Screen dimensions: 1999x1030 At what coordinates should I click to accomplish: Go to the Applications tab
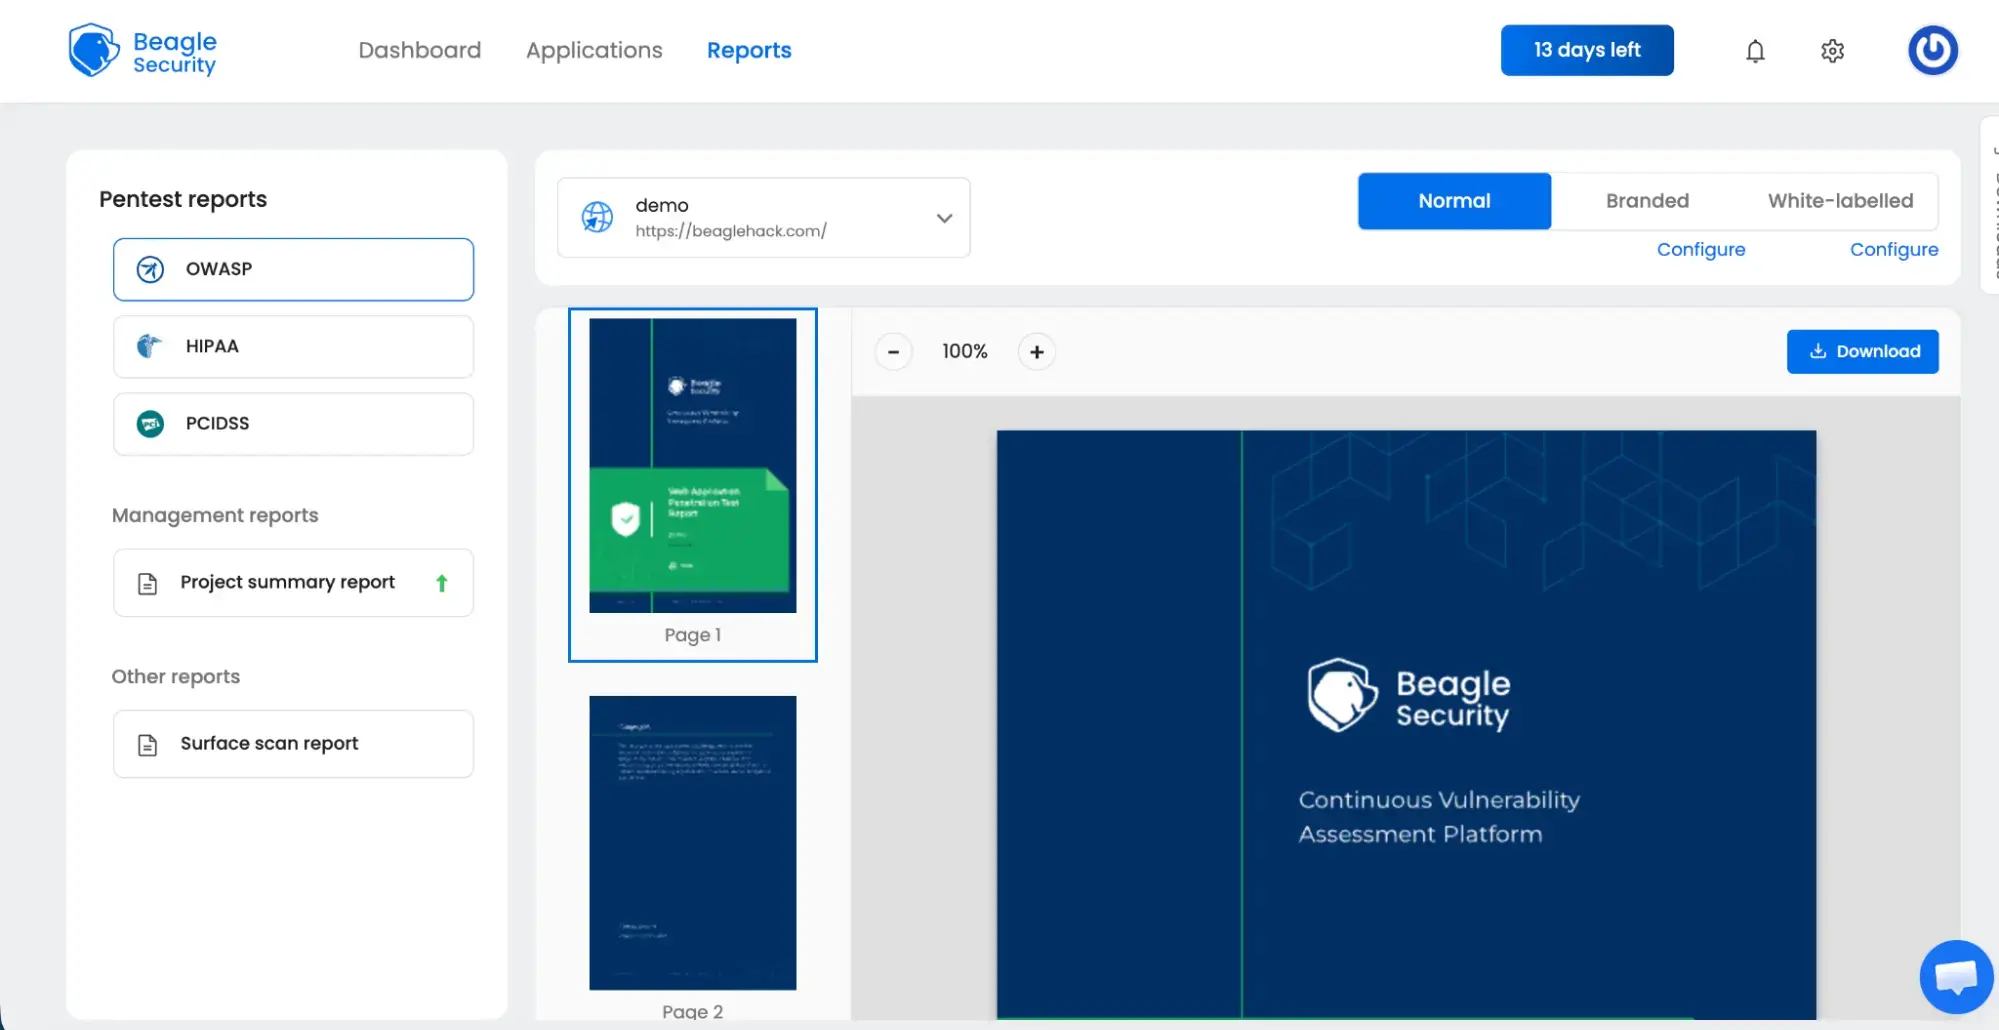coord(594,50)
